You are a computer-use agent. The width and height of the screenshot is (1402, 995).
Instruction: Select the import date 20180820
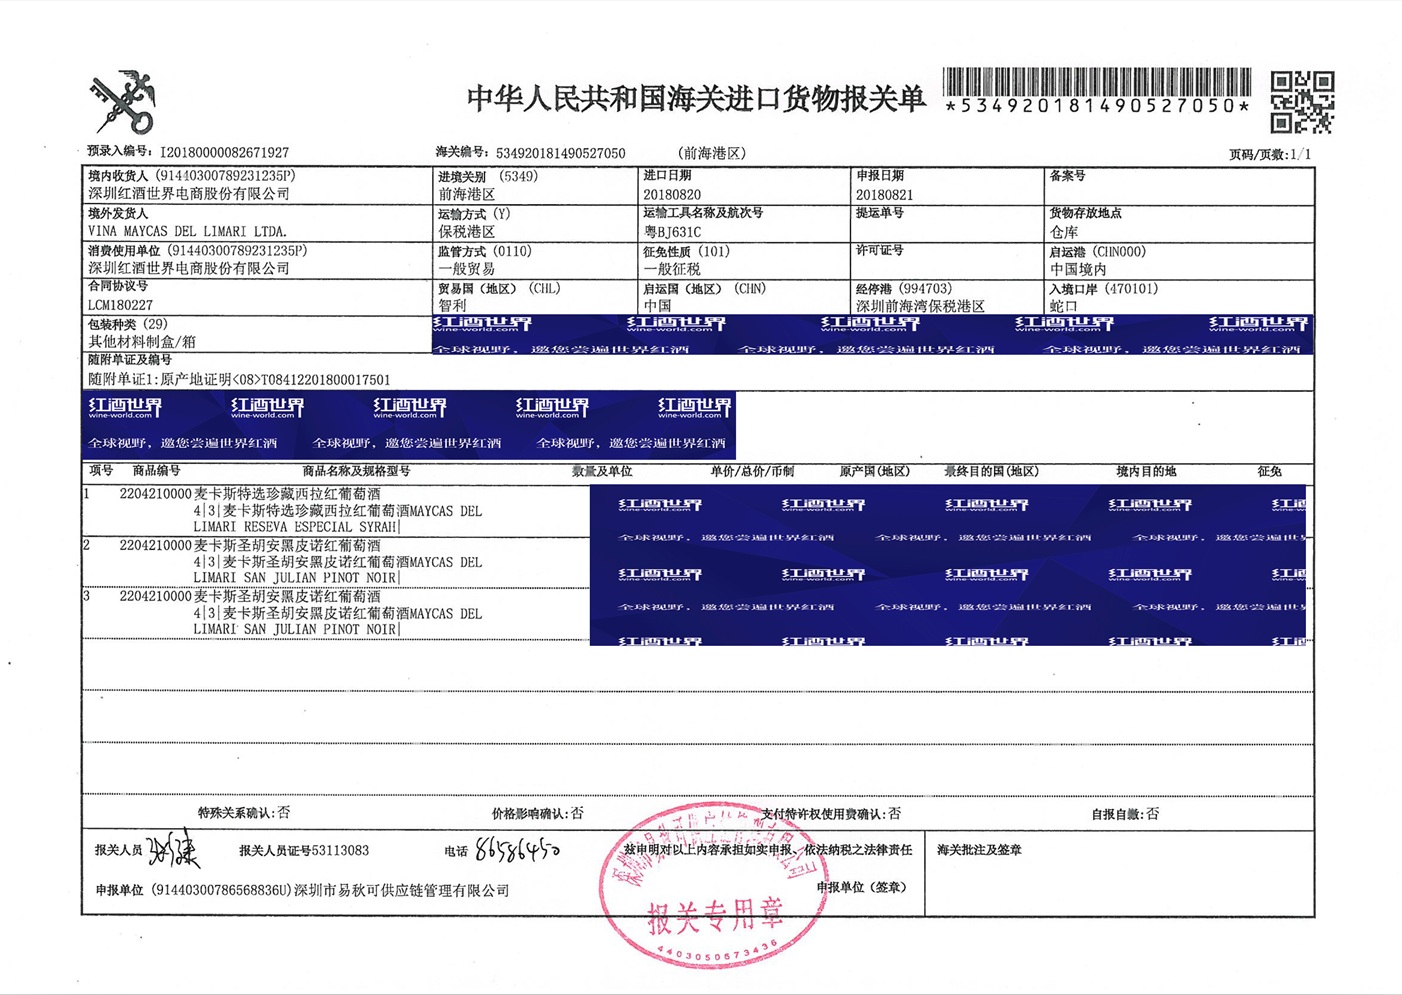click(672, 194)
